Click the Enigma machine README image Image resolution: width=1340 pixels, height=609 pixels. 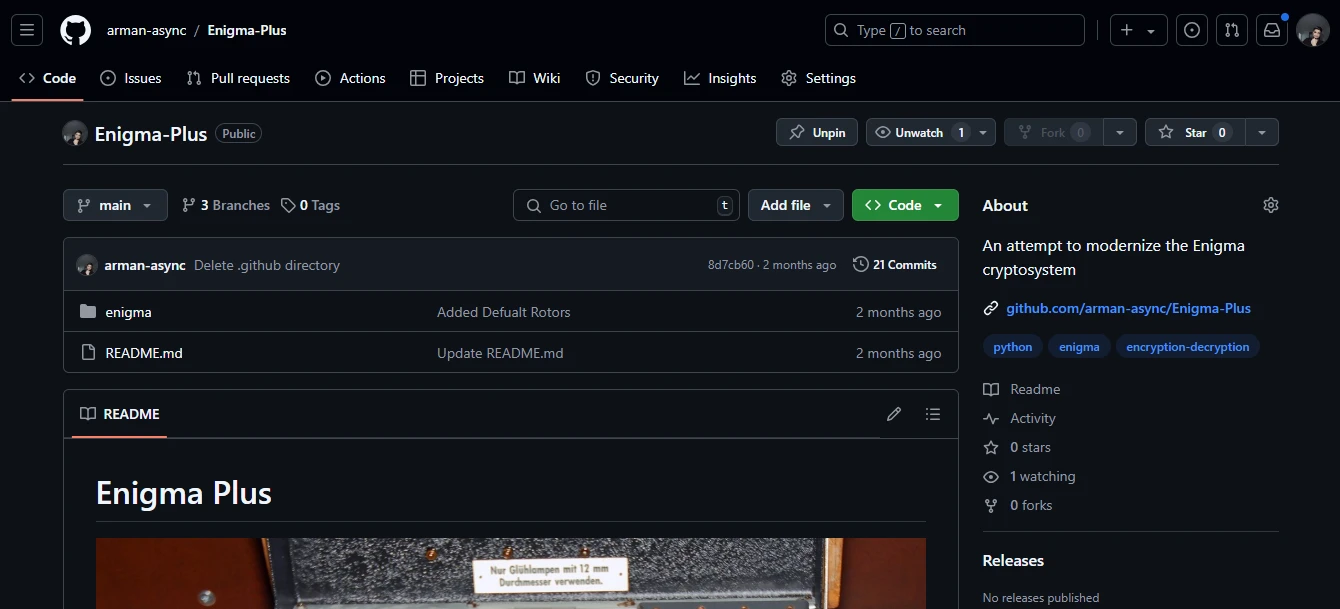[511, 574]
